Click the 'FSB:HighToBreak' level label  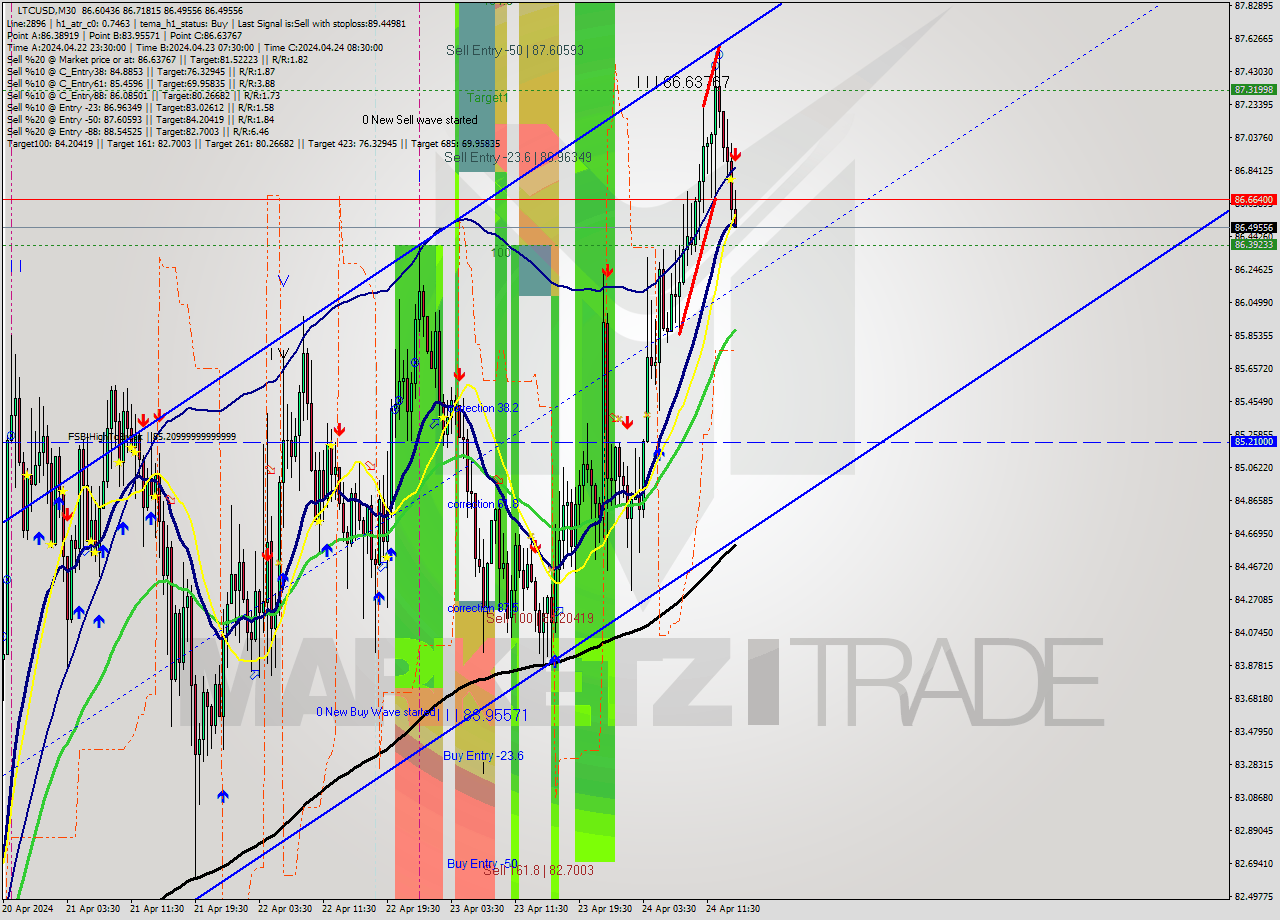[152, 437]
